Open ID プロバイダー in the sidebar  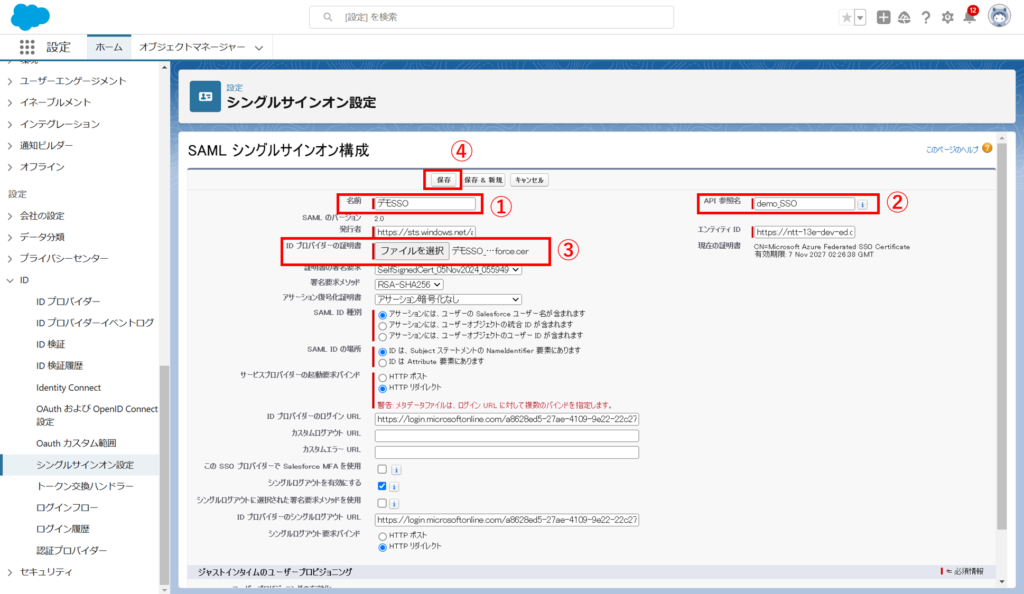(x=68, y=302)
